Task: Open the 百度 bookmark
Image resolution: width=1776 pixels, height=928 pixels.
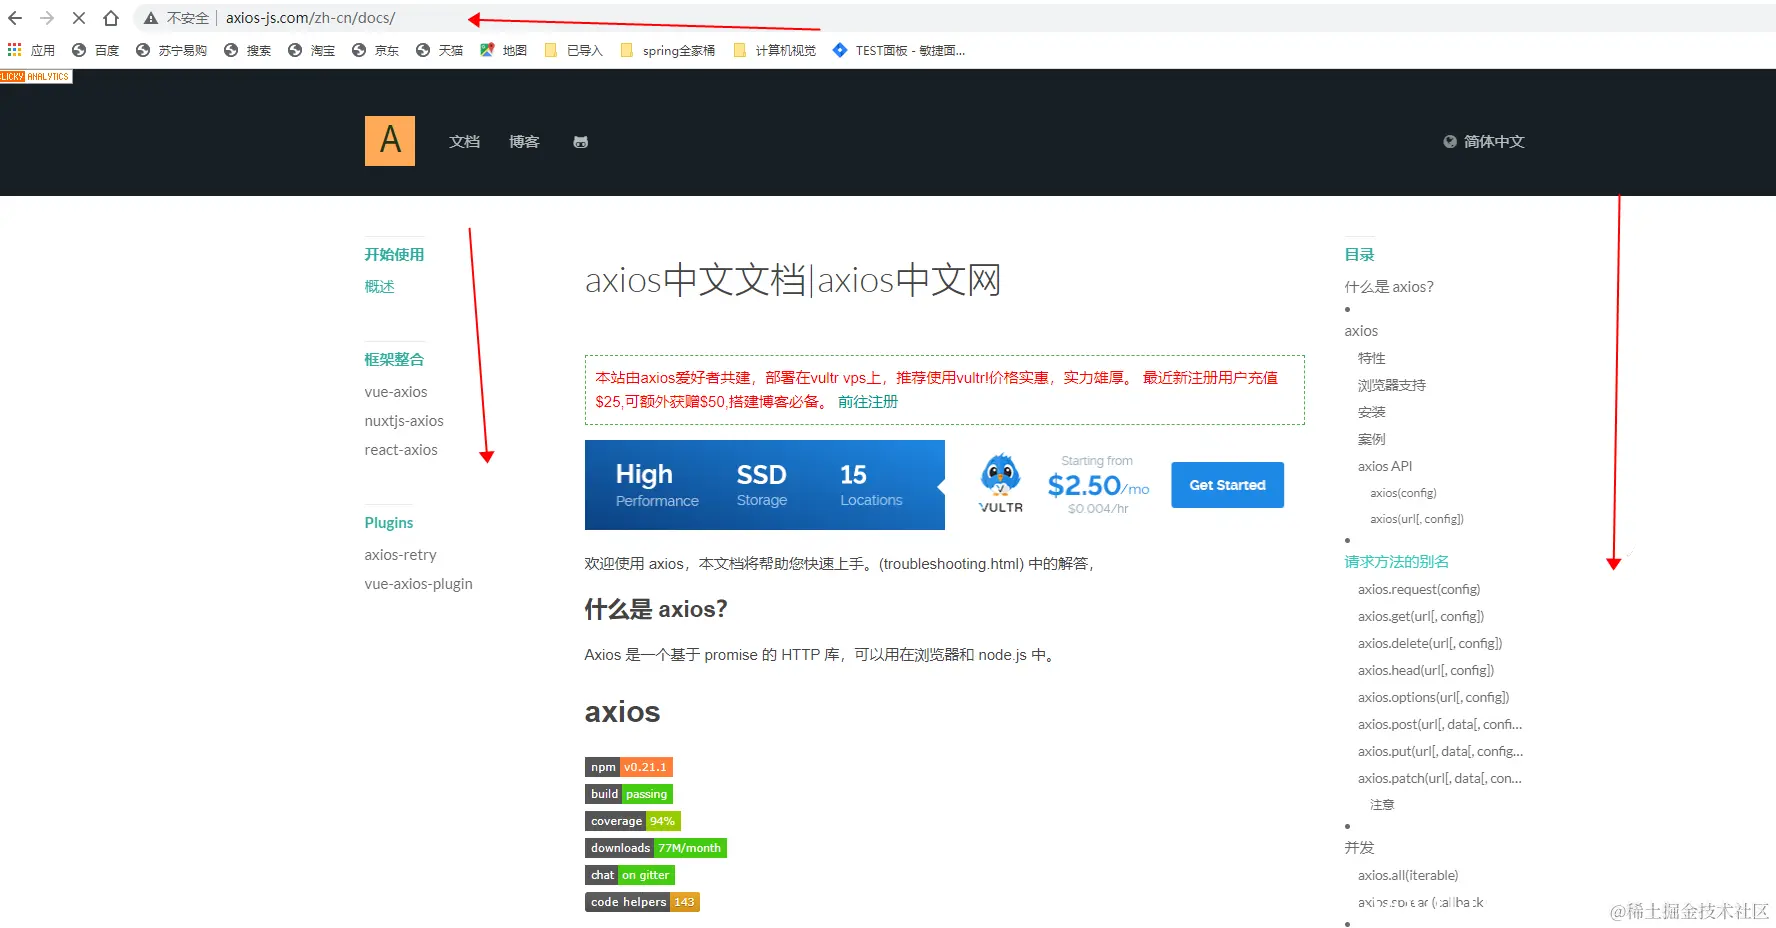Action: 95,50
